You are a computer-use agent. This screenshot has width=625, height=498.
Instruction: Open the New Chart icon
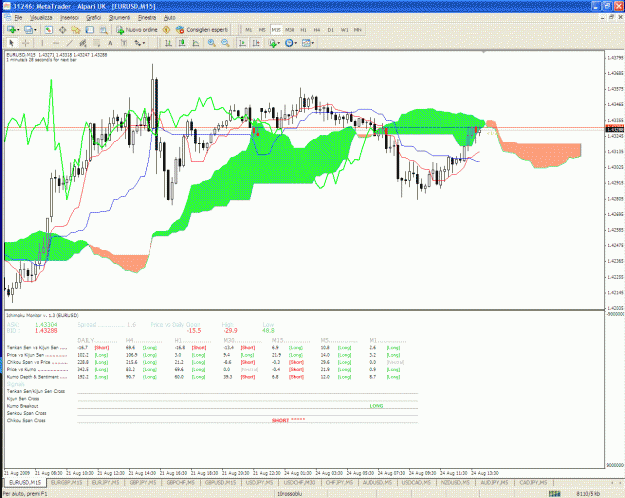(11, 30)
